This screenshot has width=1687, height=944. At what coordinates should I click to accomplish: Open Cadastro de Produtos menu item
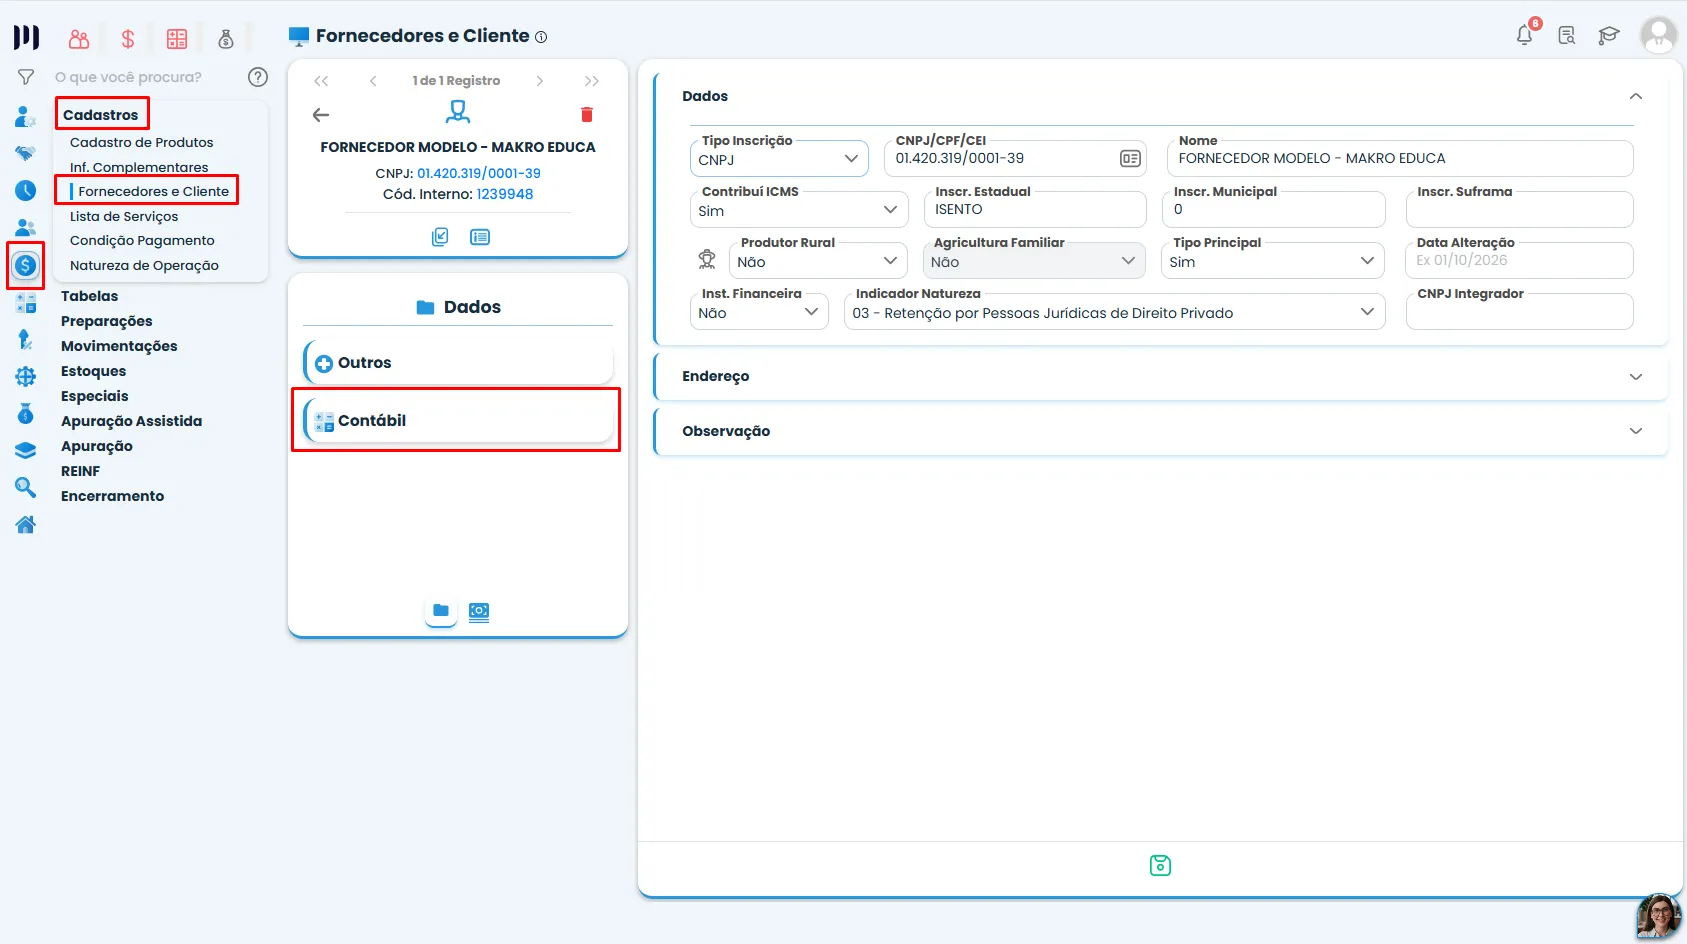(x=142, y=142)
